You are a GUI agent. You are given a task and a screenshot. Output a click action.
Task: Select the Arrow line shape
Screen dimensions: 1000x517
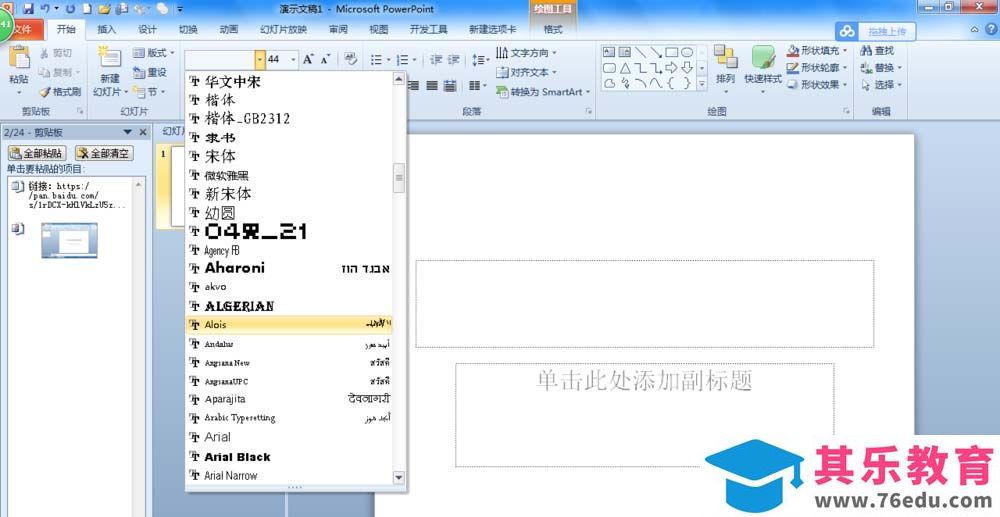(x=656, y=52)
